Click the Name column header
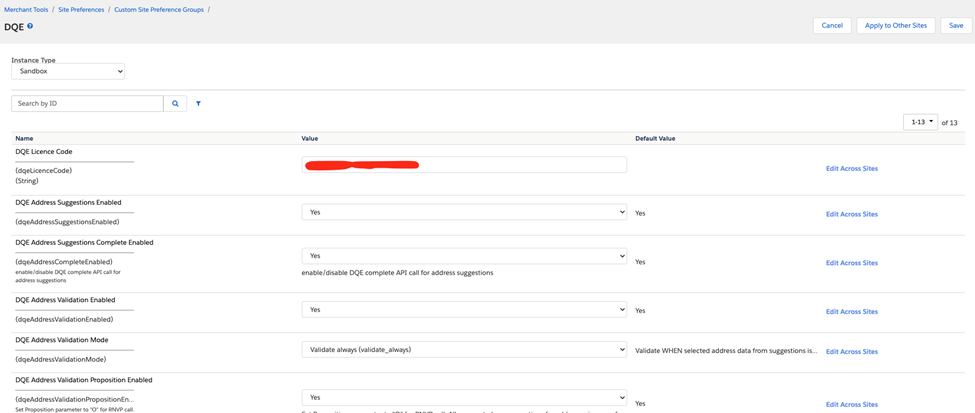This screenshot has height=413, width=975. (x=24, y=138)
